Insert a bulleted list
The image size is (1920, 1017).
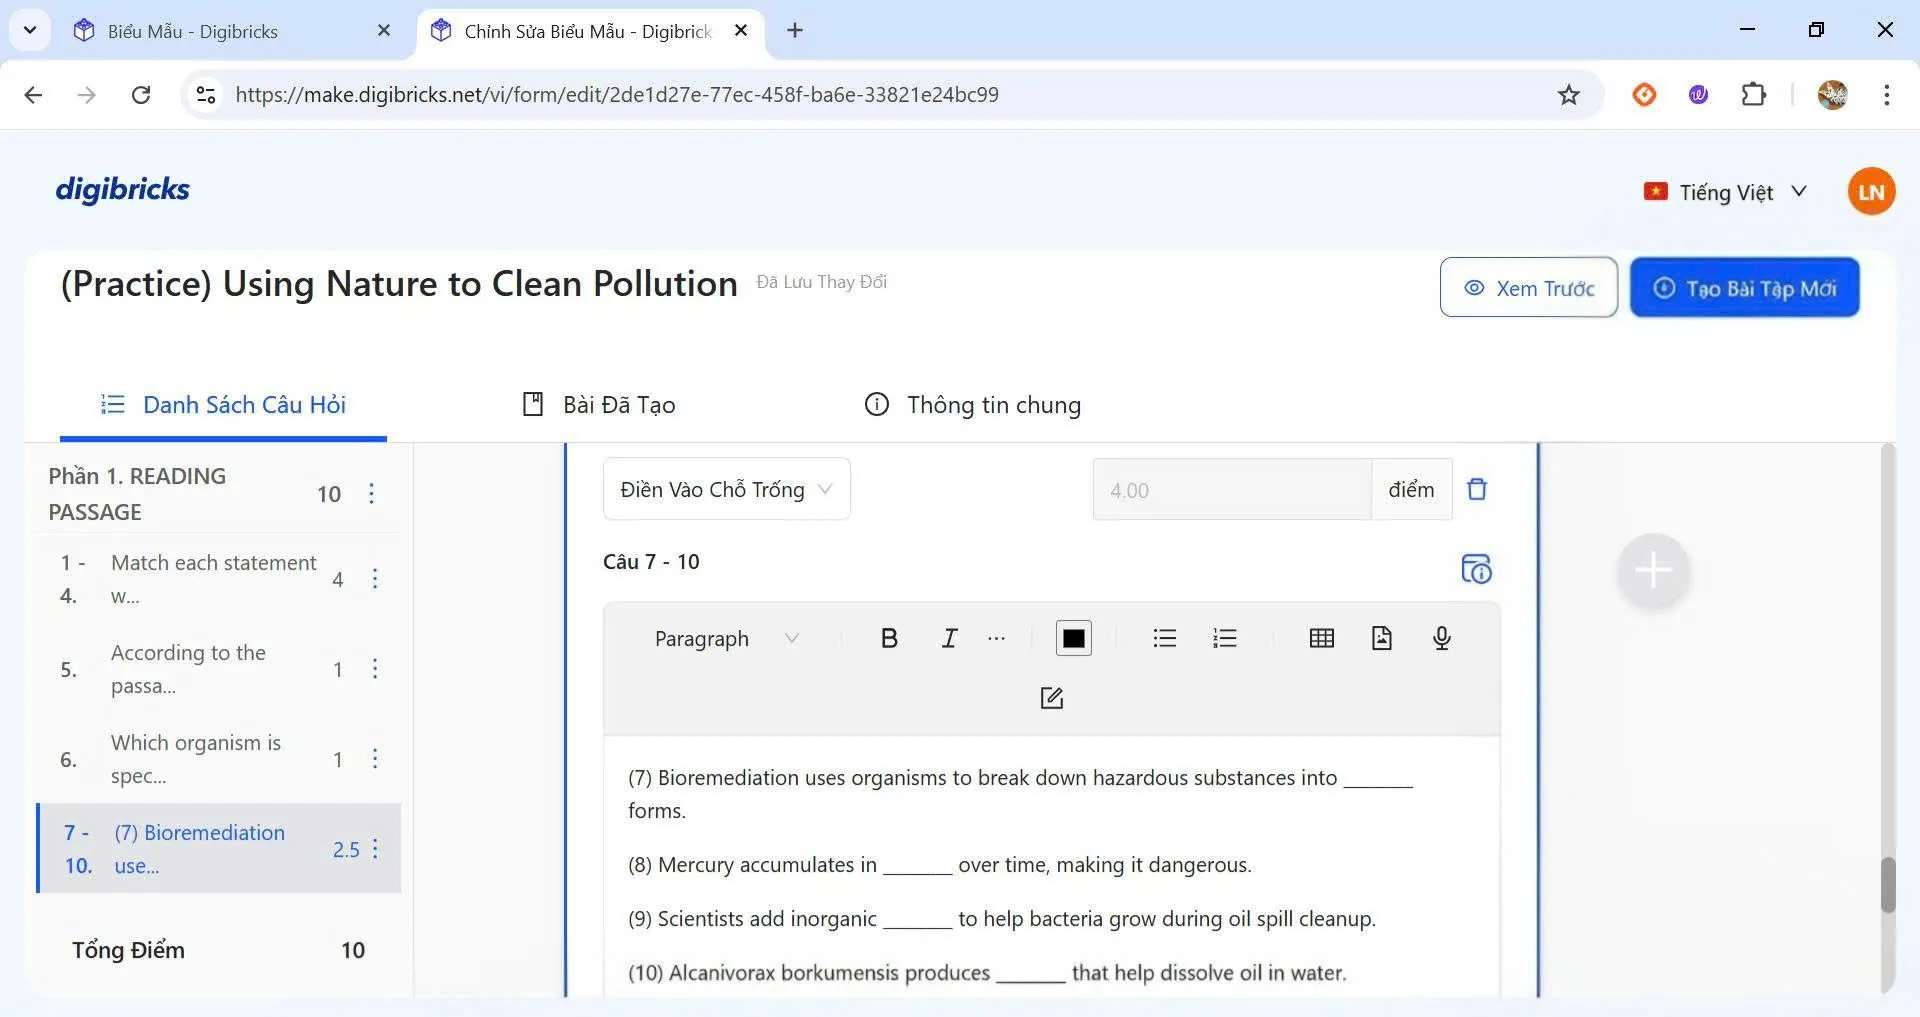coord(1164,638)
